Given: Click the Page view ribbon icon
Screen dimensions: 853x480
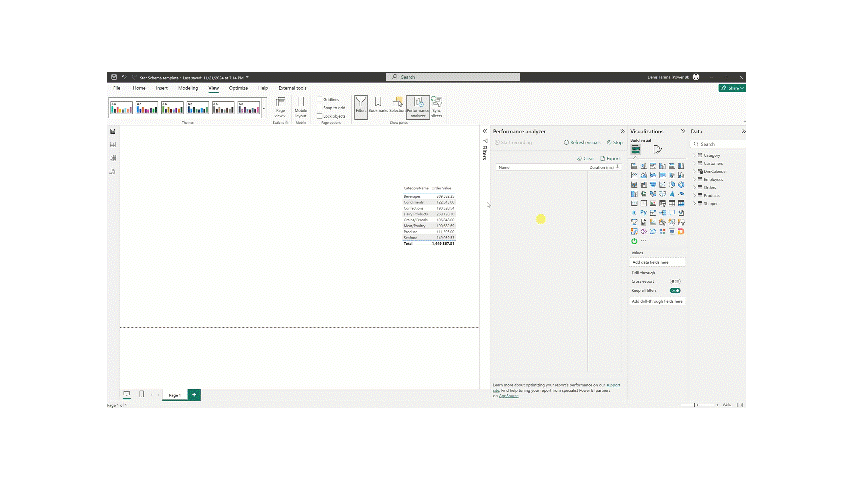Looking at the screenshot, I should click(x=280, y=106).
